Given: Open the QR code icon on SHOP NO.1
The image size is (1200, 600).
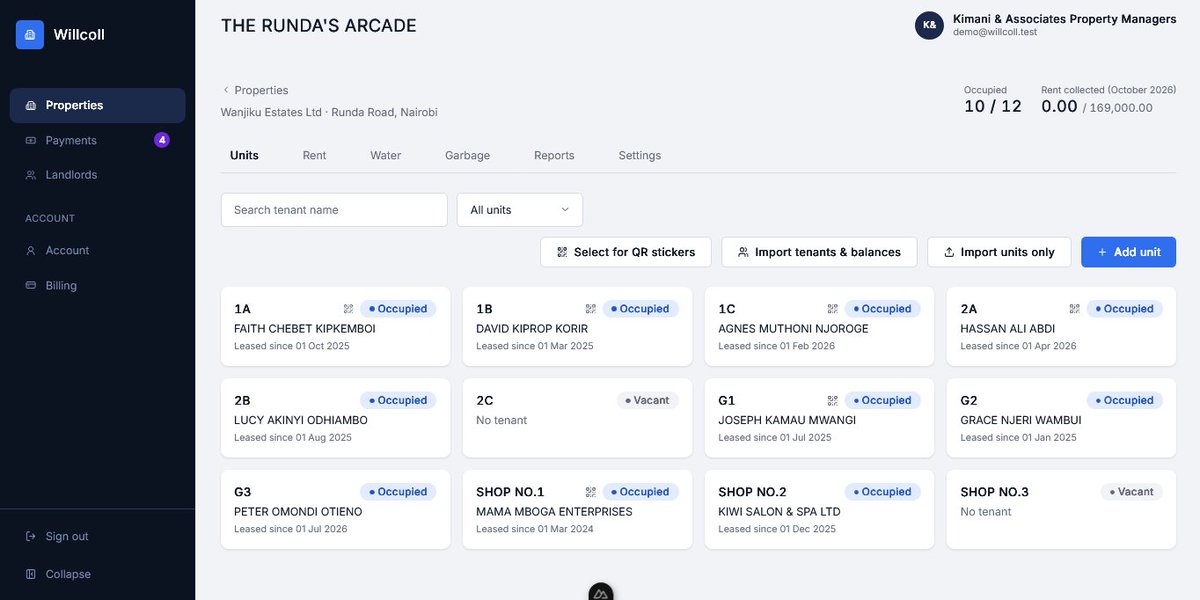Looking at the screenshot, I should point(590,492).
